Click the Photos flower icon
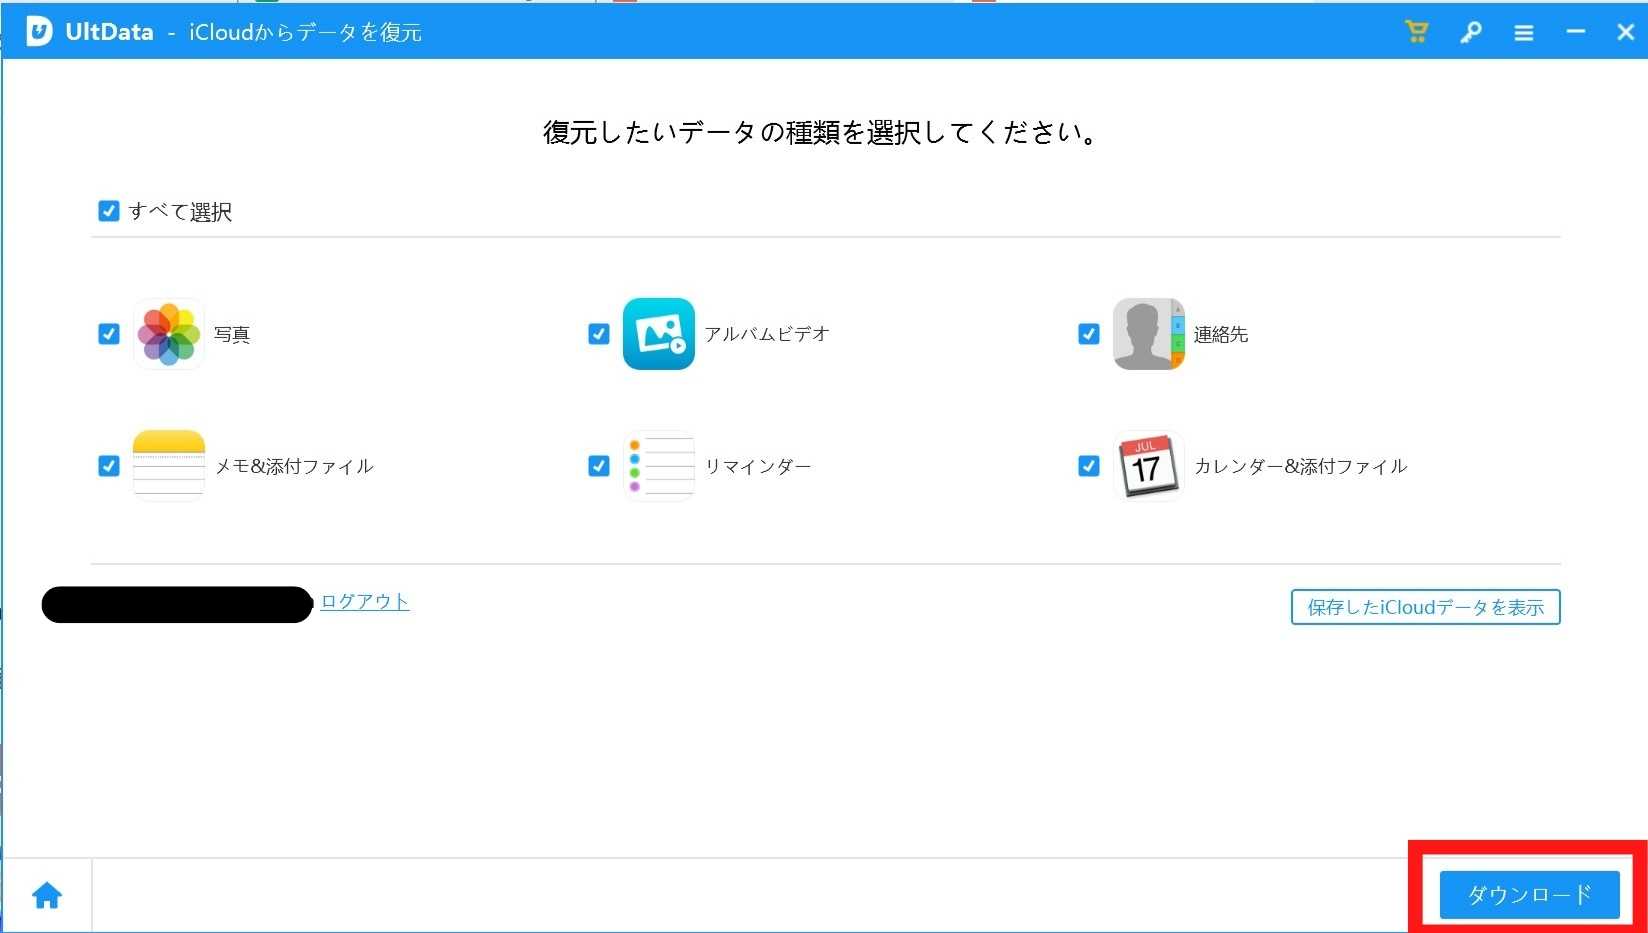Viewport: 1648px width, 933px height. coord(168,334)
